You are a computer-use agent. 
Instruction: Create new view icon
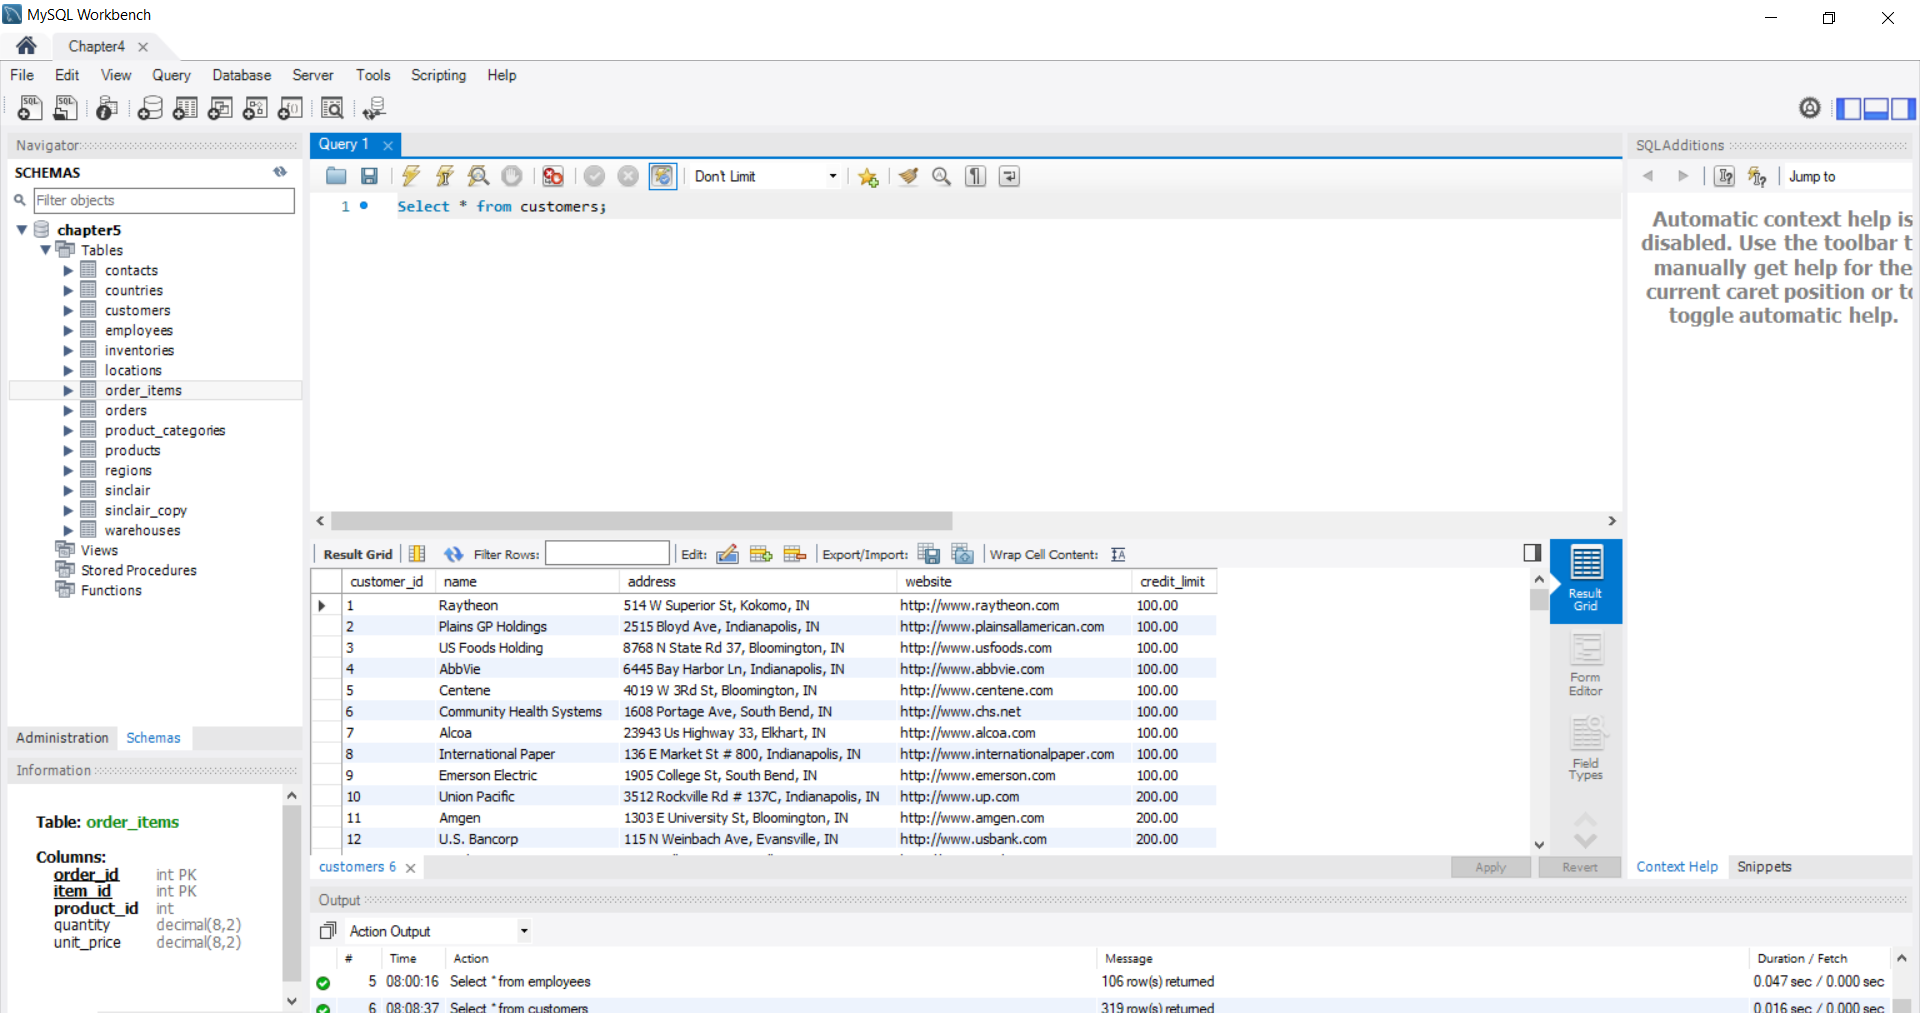(x=220, y=108)
